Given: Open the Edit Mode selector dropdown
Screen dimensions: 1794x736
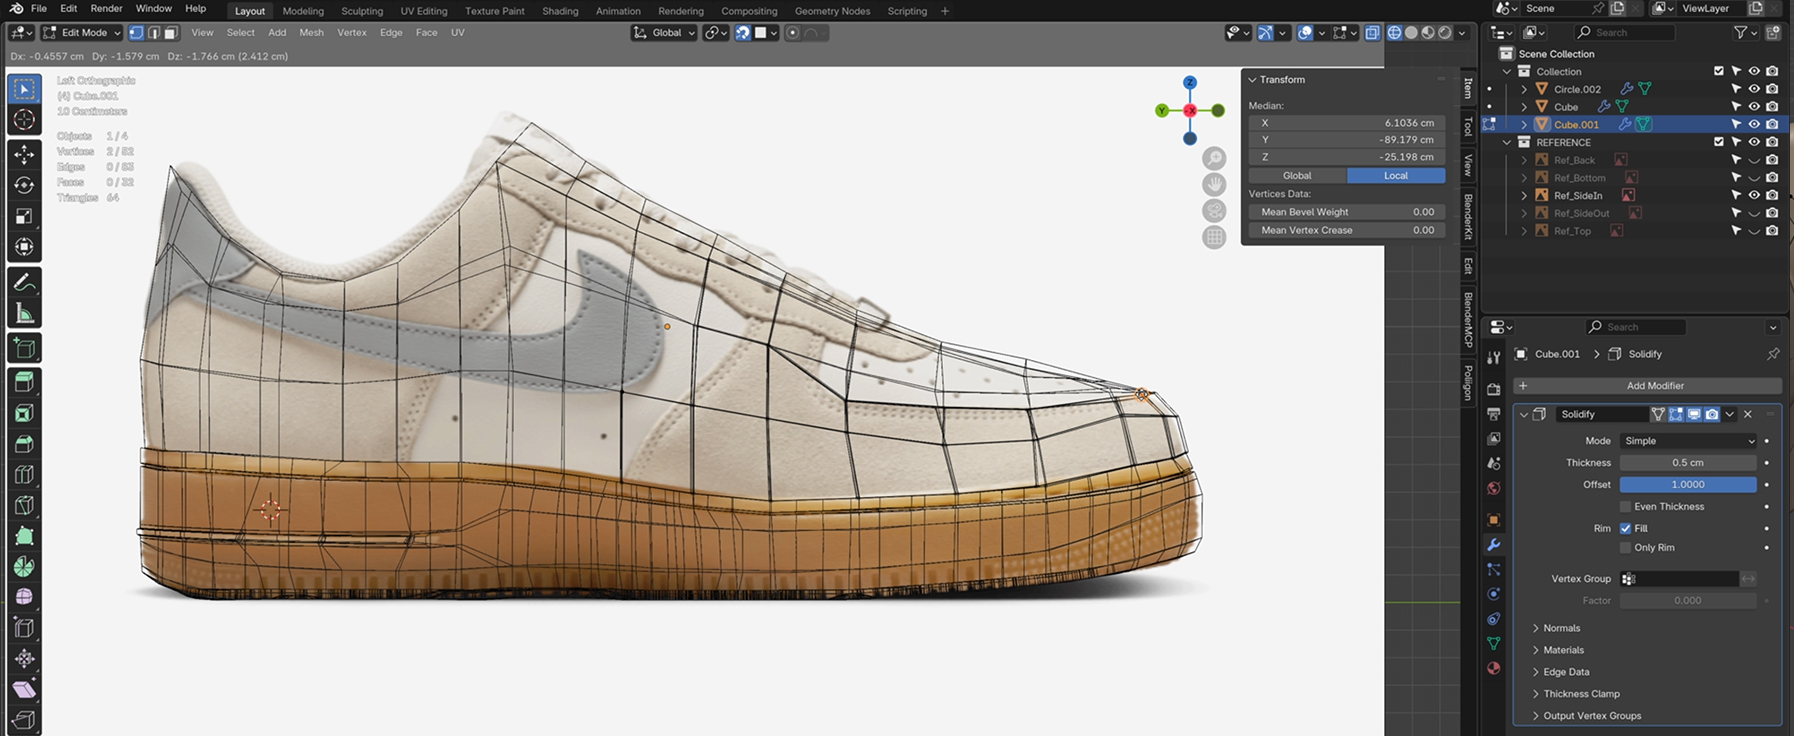Looking at the screenshot, I should click(x=82, y=33).
